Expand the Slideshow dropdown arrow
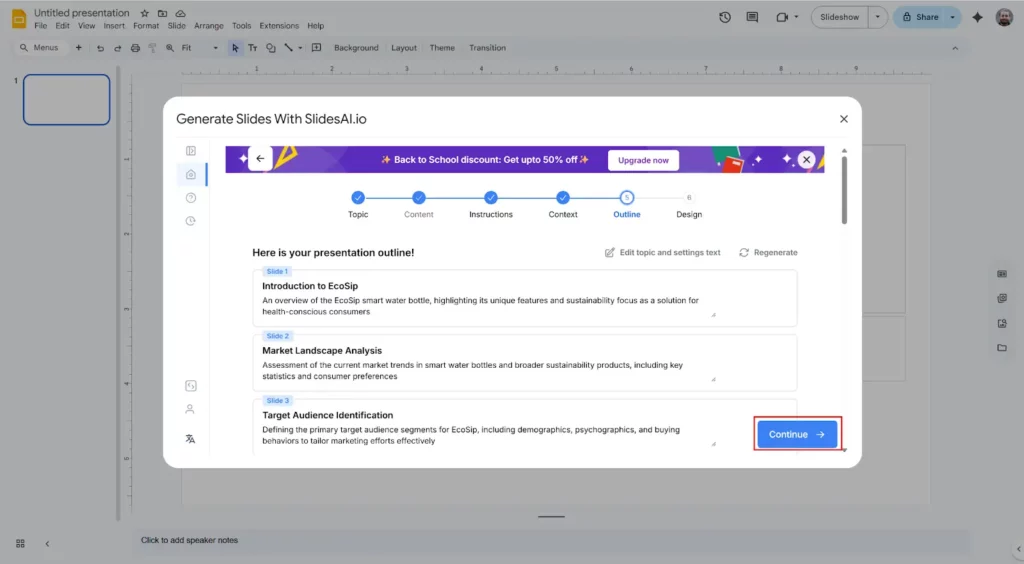Screen dimensions: 1024x564 tap(877, 17)
